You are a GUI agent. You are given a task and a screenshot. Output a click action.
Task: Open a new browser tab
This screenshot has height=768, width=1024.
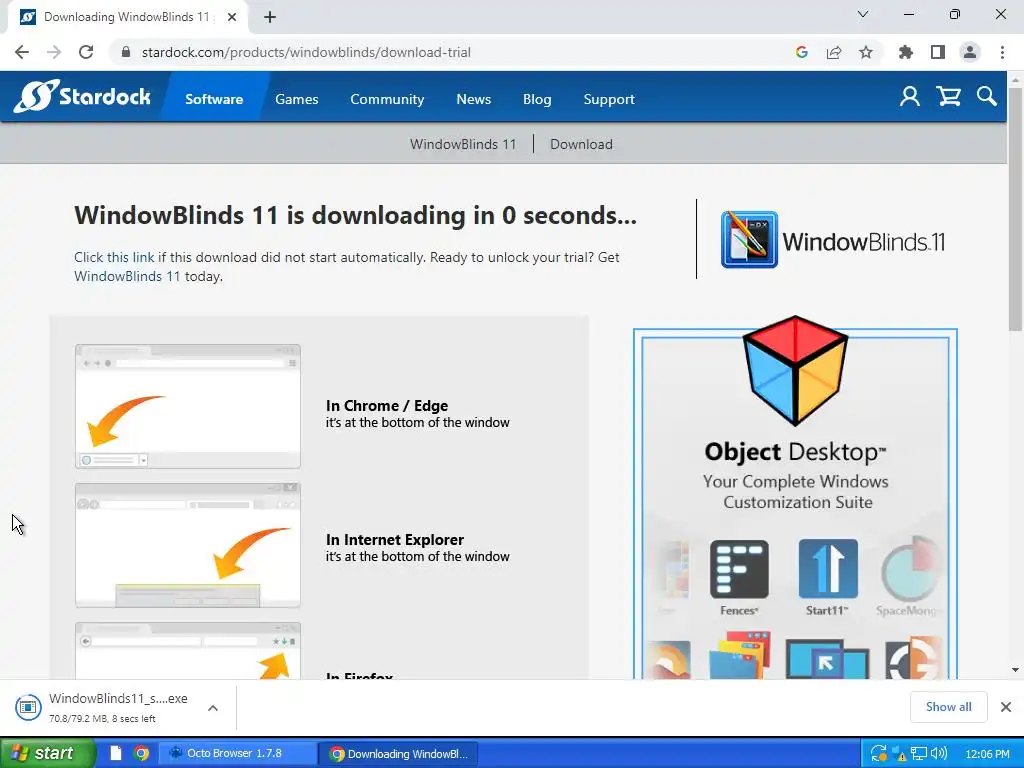(270, 17)
